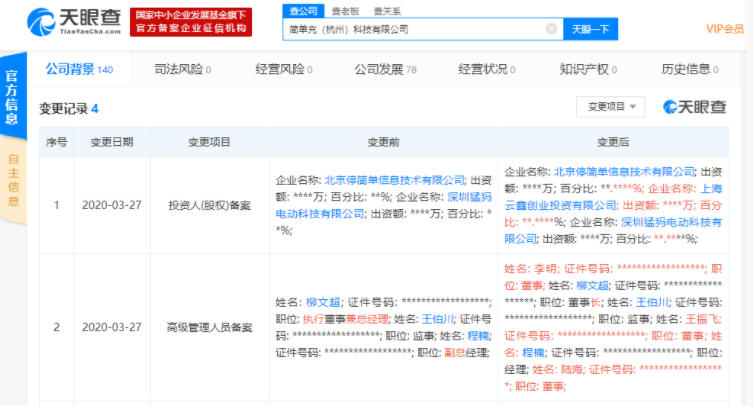
Task: Open 柳文超 person link in 变更前 column
Action: [323, 302]
